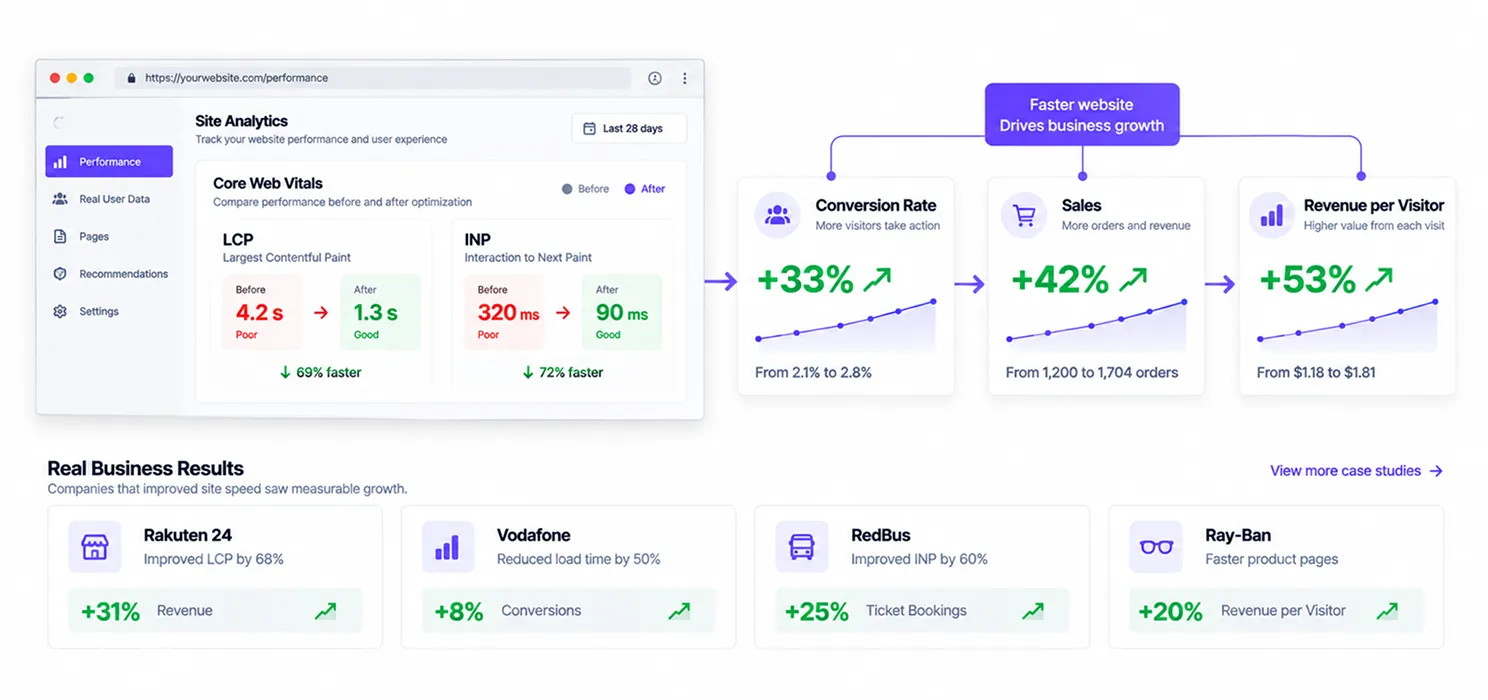Click trend arrow in RedBus Ticket Bookings bar
The width and height of the screenshot is (1488, 700).
(1033, 611)
